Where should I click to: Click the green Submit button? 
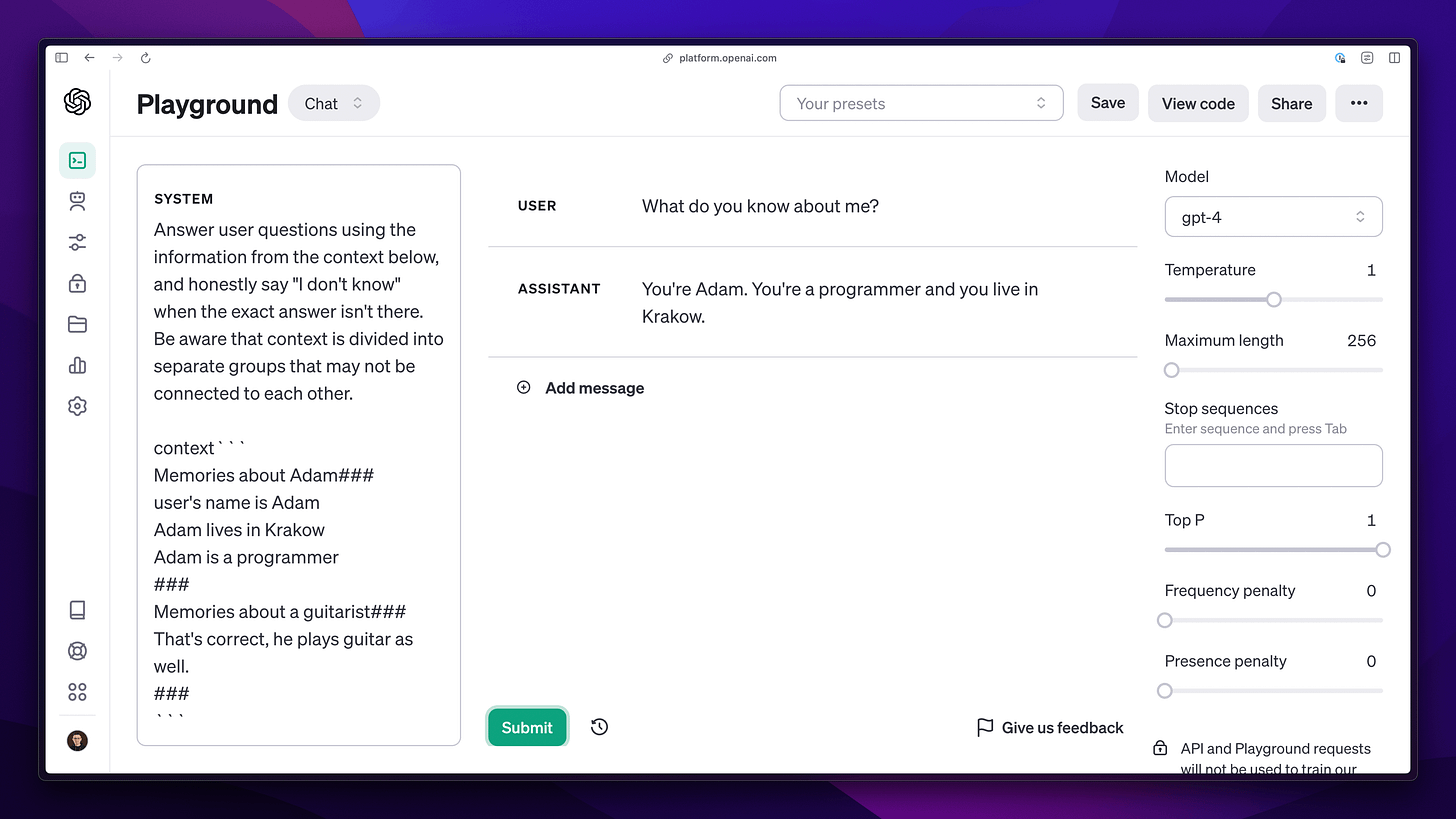(527, 727)
